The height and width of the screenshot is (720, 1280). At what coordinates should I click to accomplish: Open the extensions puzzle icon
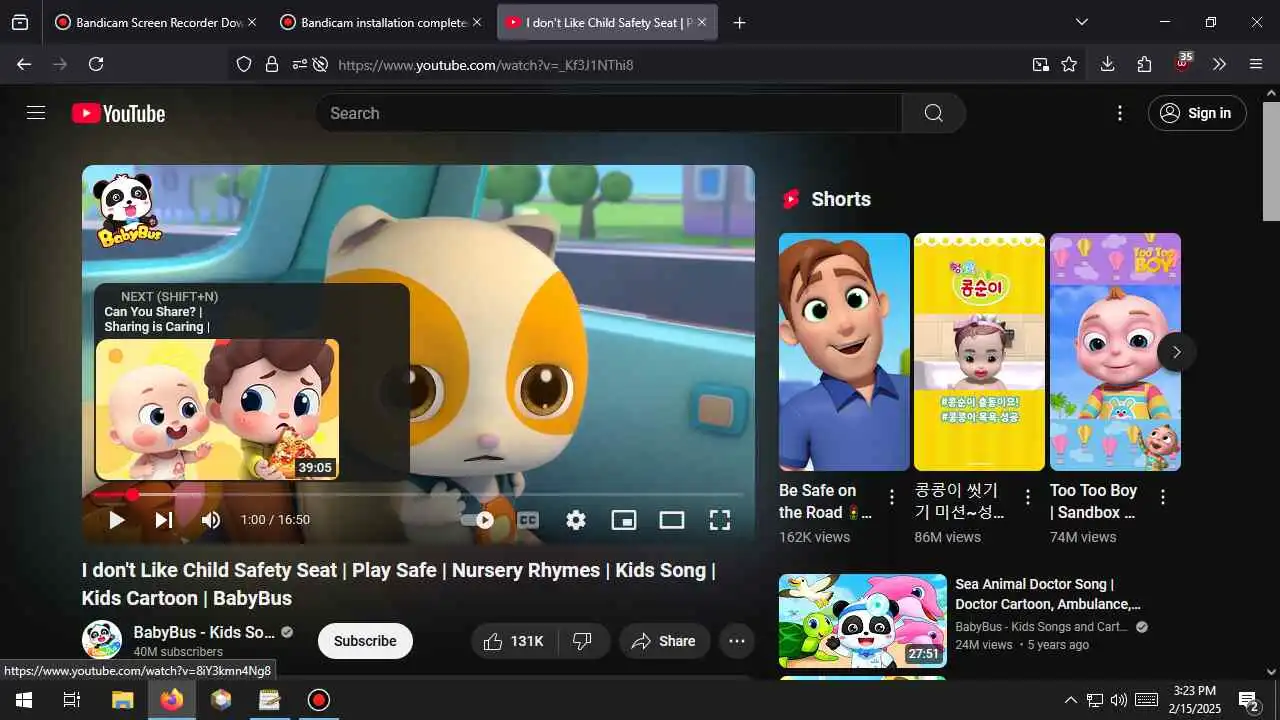point(1144,64)
